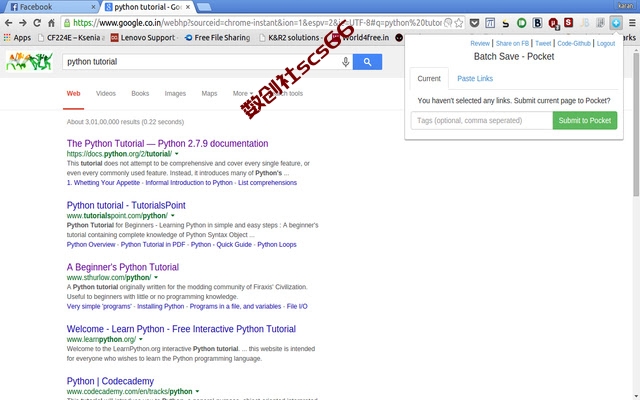Click the green circle extension icon
This screenshot has height=400, width=640.
point(521,23)
